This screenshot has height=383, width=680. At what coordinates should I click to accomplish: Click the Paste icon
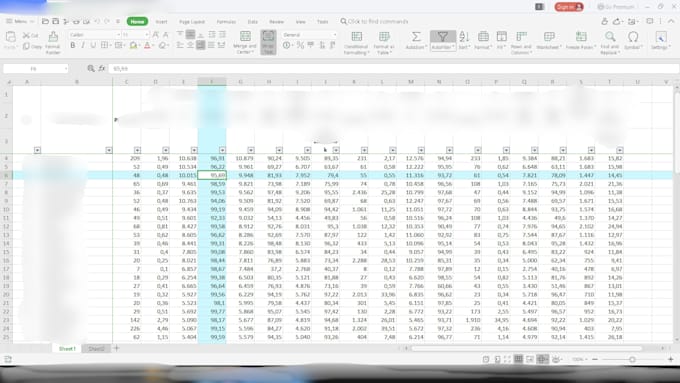click(x=10, y=37)
